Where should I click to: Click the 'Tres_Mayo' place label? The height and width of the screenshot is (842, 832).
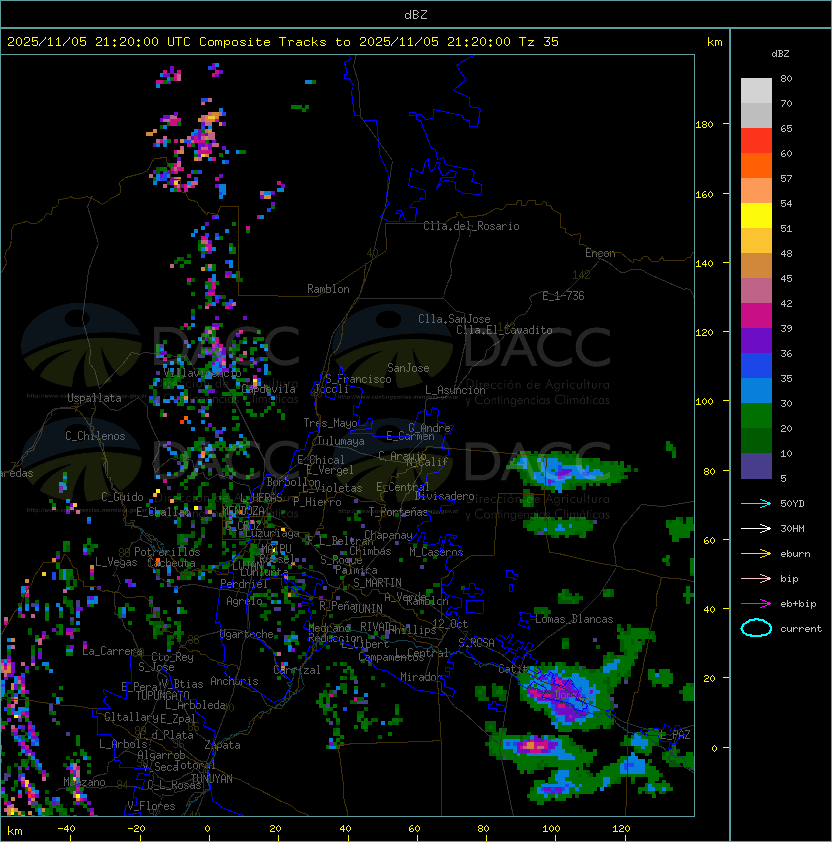tap(330, 423)
